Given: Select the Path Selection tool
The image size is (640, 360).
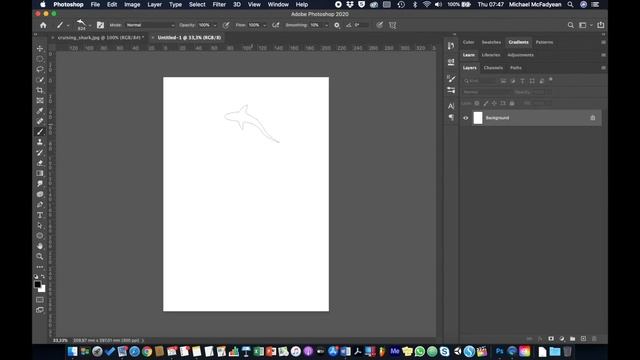Looking at the screenshot, I should (40, 225).
